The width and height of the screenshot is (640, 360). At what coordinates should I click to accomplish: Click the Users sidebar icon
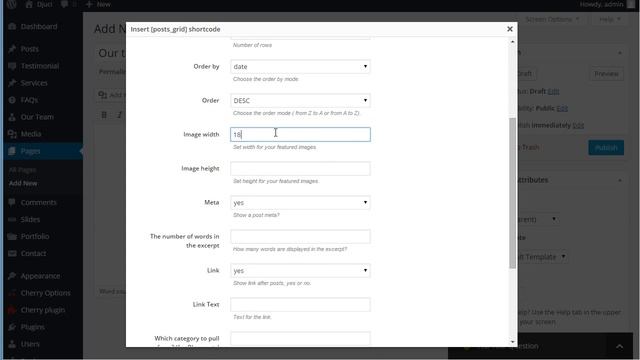(x=12, y=344)
